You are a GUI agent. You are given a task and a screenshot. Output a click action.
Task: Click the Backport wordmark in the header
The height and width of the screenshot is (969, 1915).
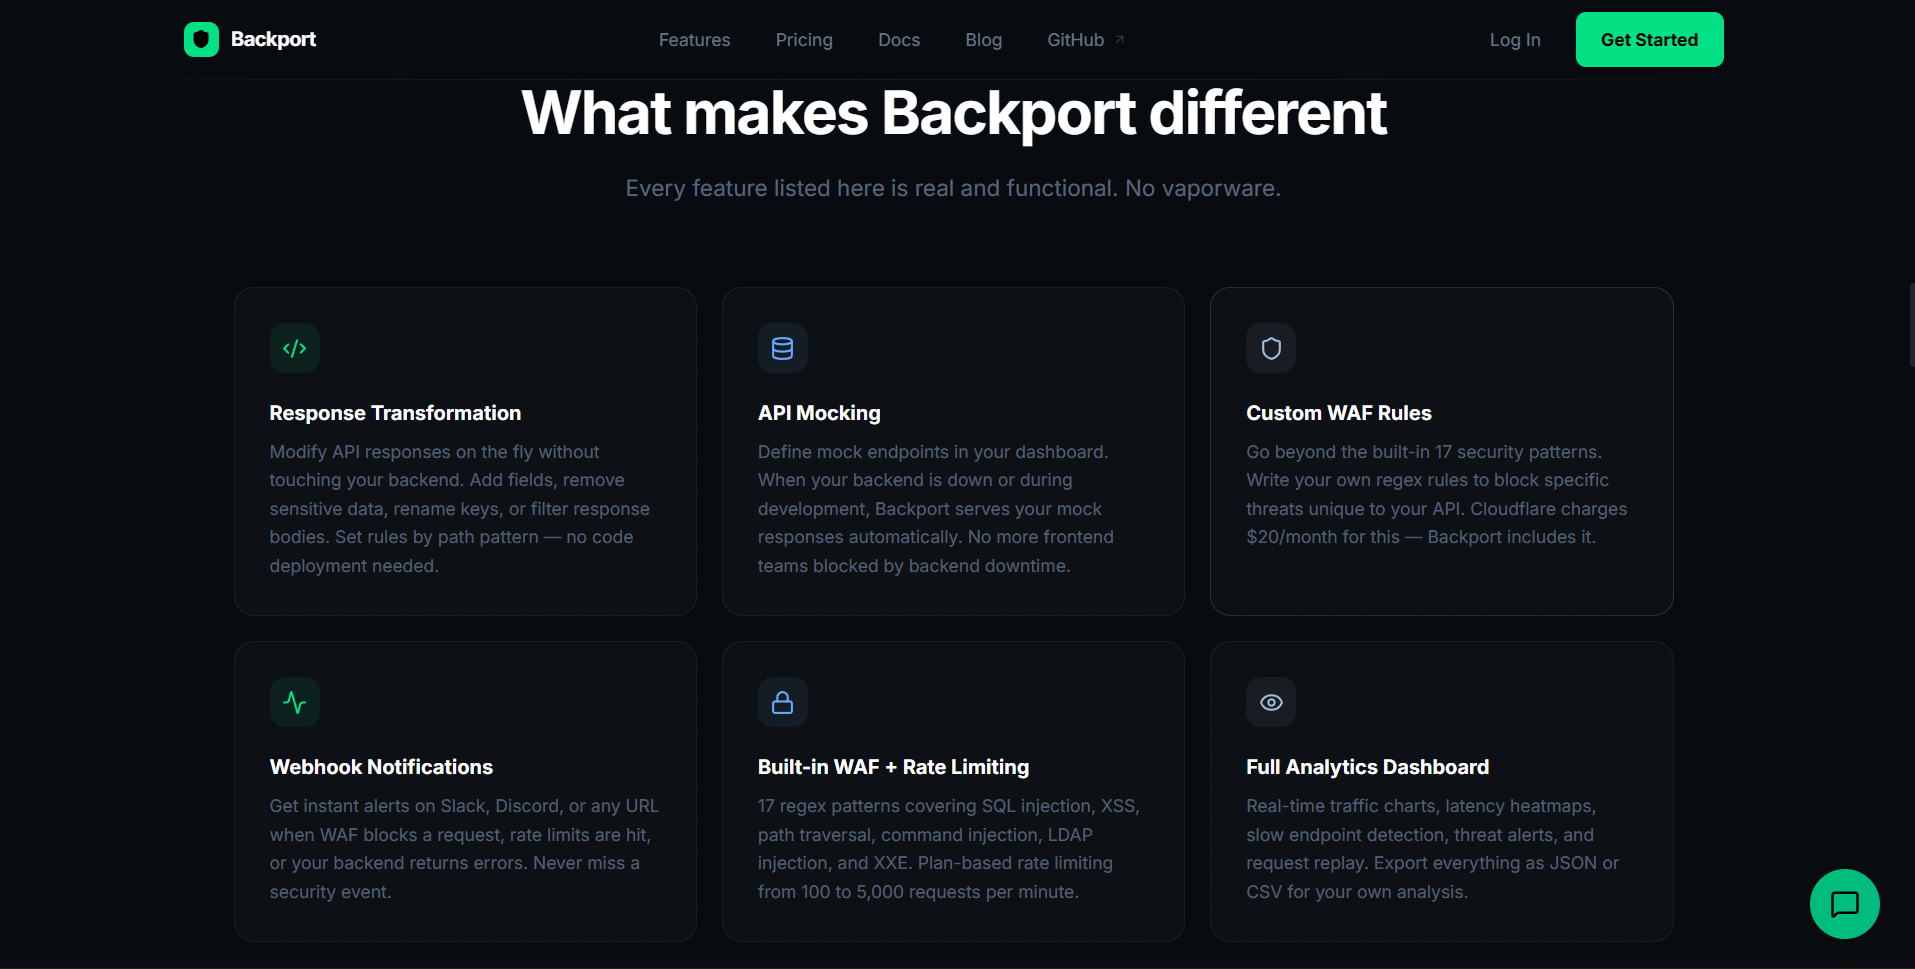click(273, 39)
